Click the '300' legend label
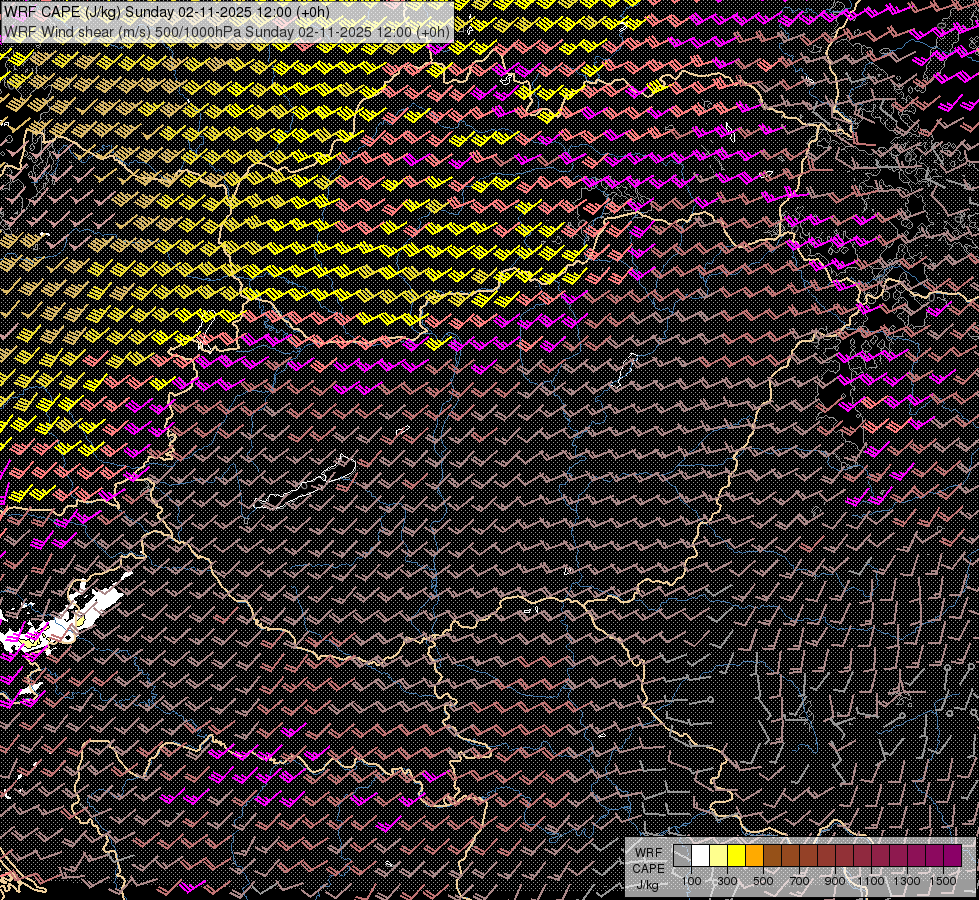This screenshot has width=979, height=900. tap(727, 881)
